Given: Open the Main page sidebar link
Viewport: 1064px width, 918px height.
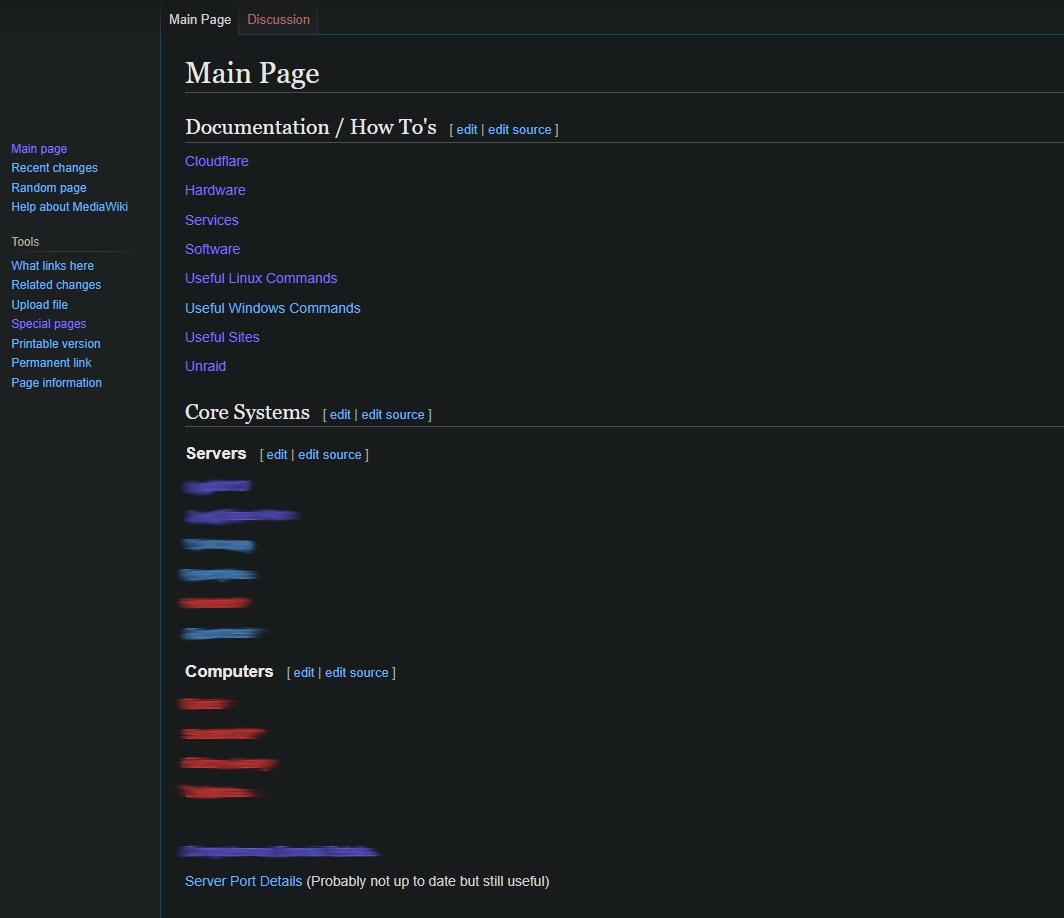Looking at the screenshot, I should [39, 149].
